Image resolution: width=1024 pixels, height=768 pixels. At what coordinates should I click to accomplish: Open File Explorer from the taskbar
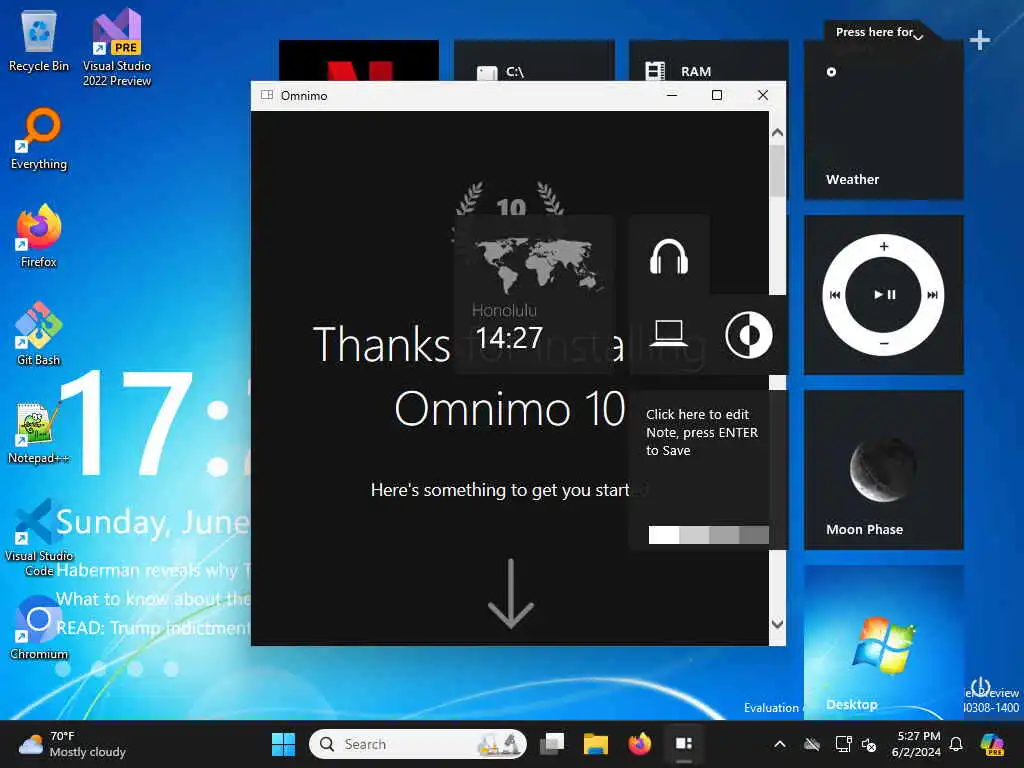point(596,744)
